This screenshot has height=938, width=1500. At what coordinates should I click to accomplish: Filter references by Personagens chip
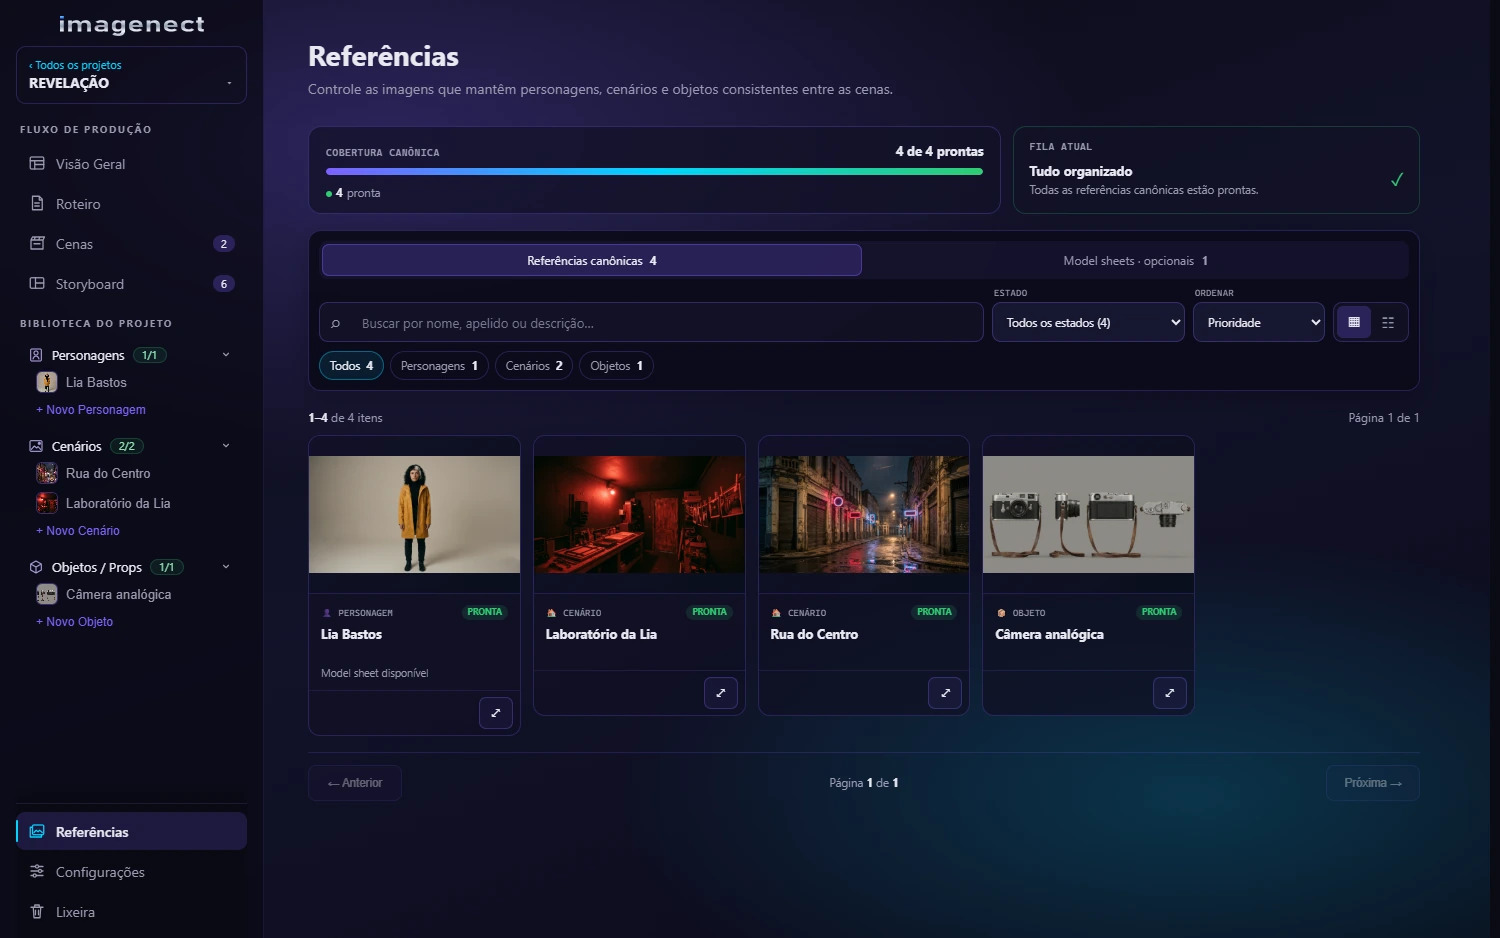[x=439, y=366]
